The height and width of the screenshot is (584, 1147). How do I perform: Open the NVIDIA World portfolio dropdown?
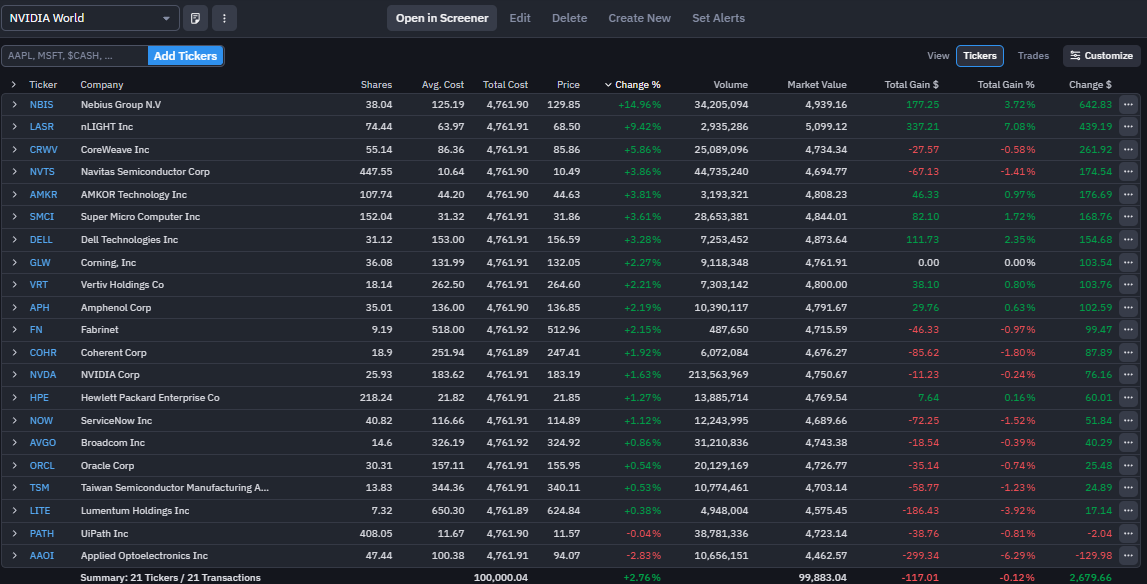[x=90, y=18]
